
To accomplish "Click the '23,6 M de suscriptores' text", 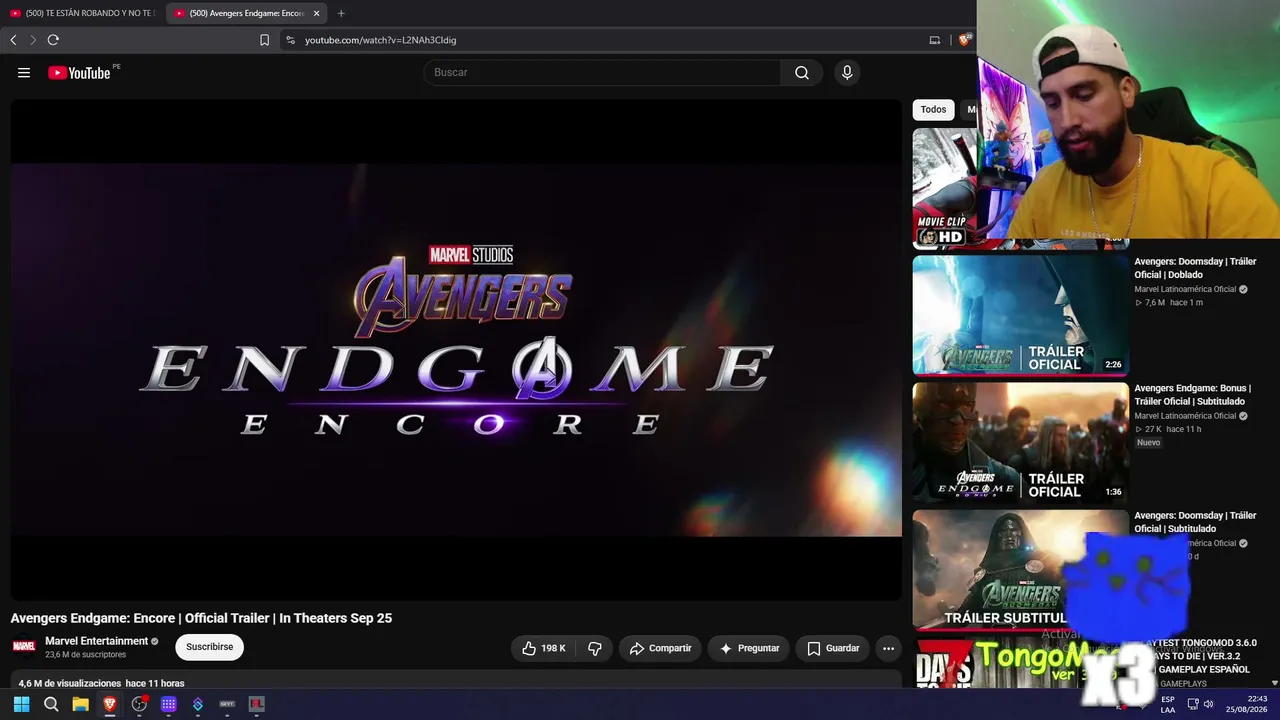I will click(x=85, y=655).
